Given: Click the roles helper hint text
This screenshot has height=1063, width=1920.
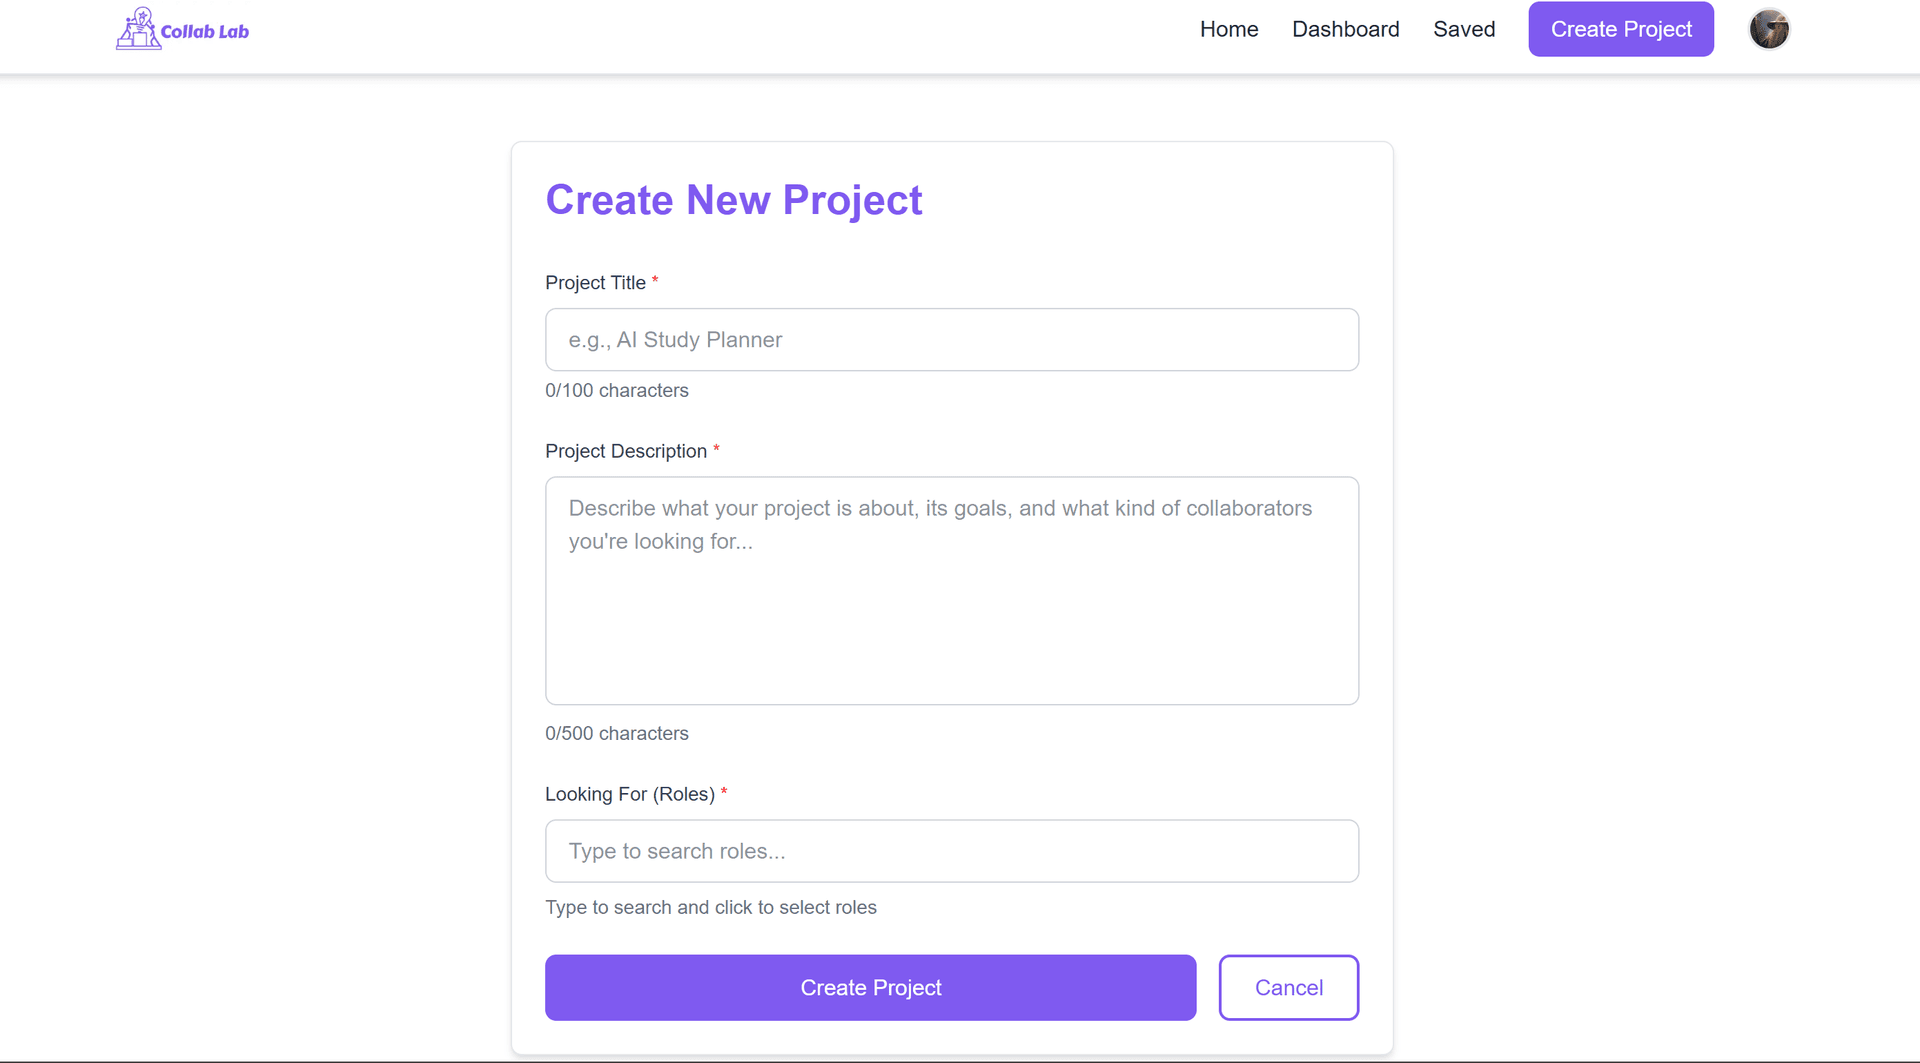Looking at the screenshot, I should tap(711, 907).
